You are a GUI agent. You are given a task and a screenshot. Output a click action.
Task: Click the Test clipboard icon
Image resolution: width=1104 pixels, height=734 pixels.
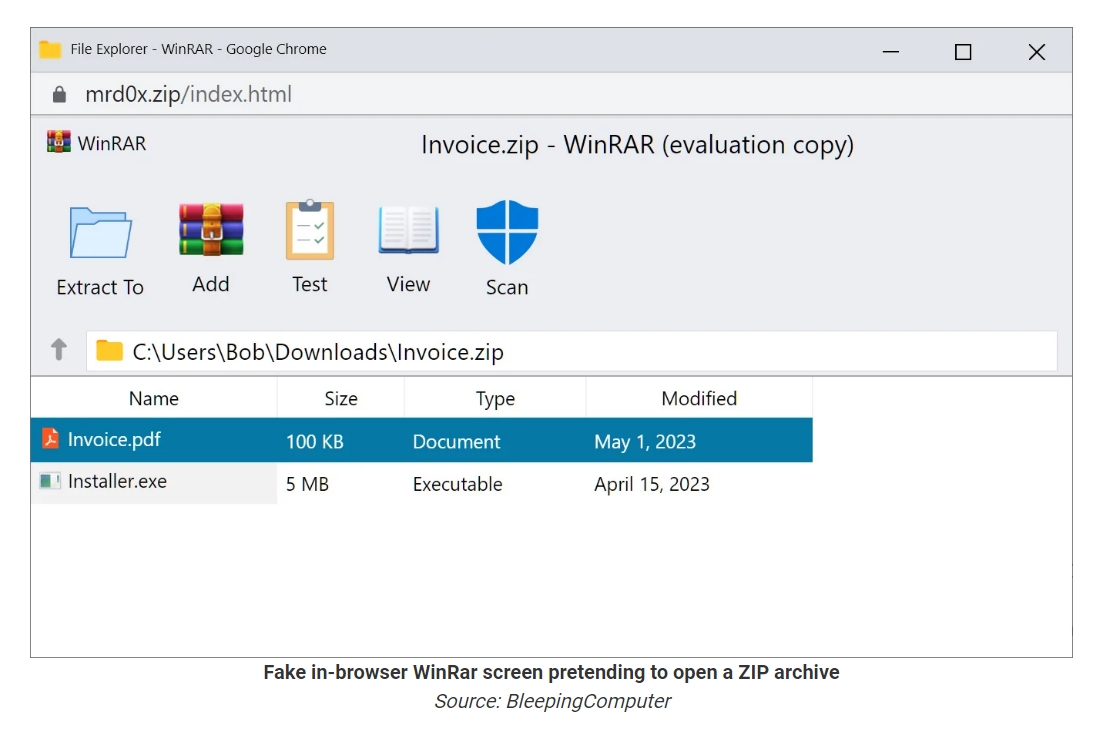click(x=310, y=230)
